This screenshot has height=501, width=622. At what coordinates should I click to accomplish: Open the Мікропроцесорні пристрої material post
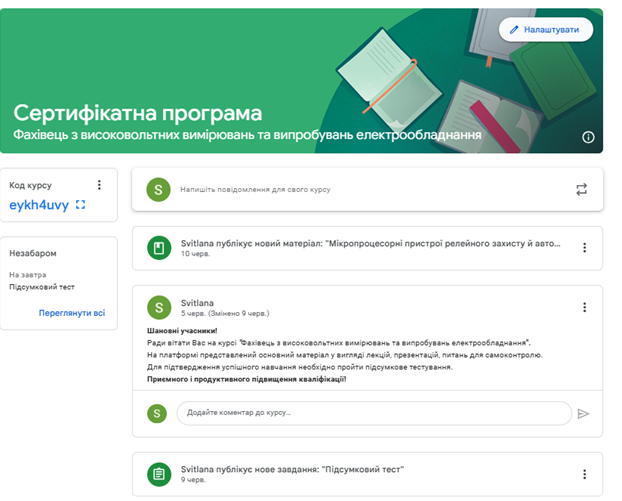point(367,248)
